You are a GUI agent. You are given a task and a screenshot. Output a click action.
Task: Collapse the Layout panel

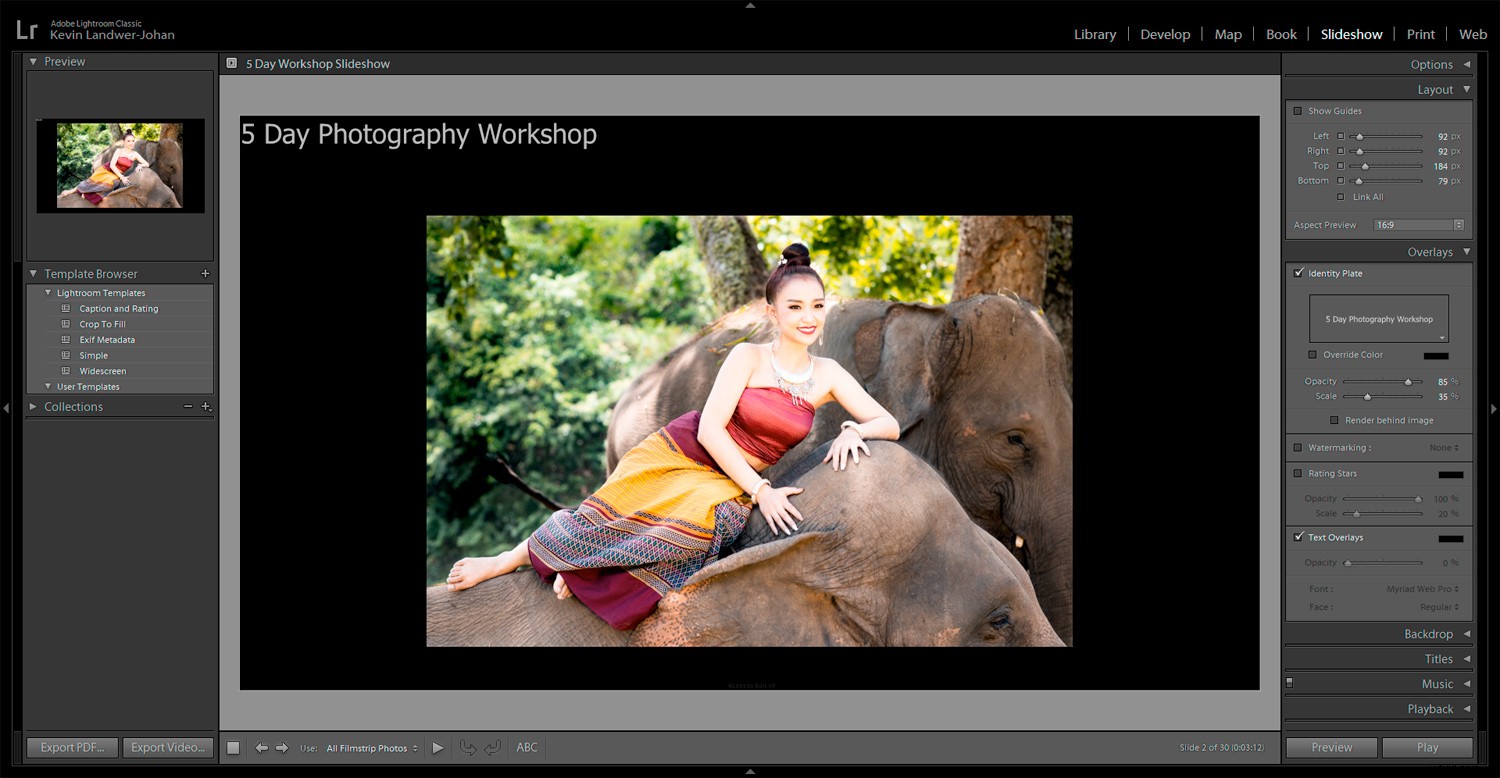(x=1465, y=89)
